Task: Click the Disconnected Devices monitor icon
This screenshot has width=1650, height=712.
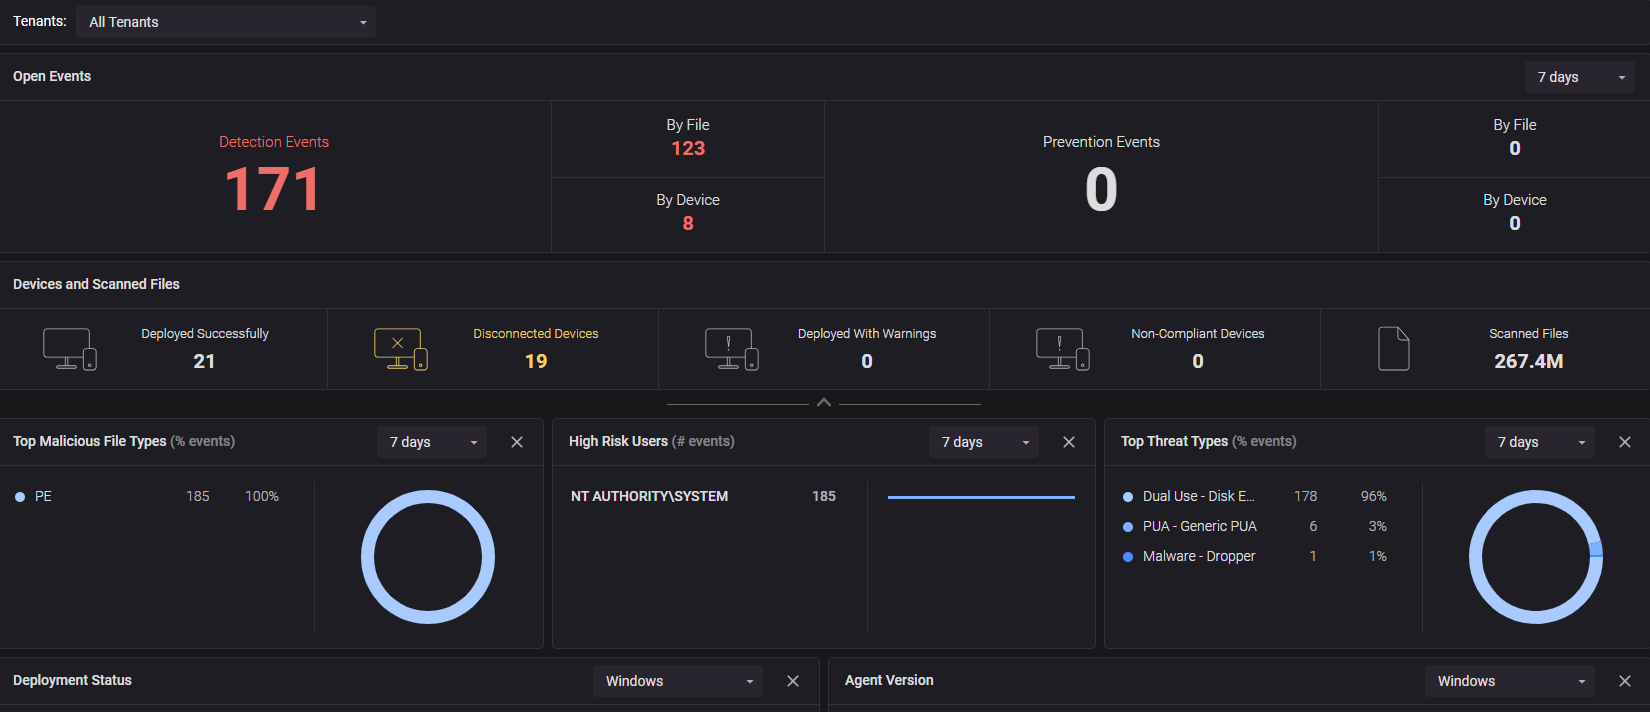Action: pos(400,349)
